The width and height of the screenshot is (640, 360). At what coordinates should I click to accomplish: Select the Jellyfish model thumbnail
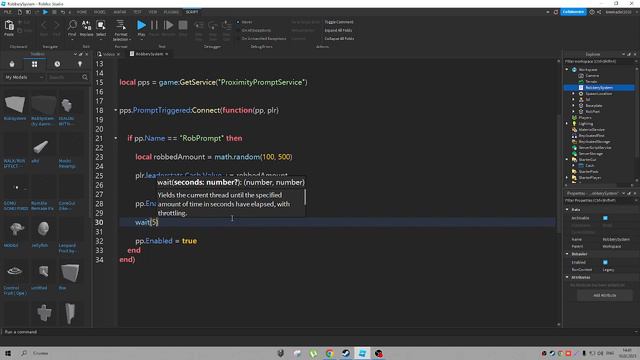click(x=42, y=229)
